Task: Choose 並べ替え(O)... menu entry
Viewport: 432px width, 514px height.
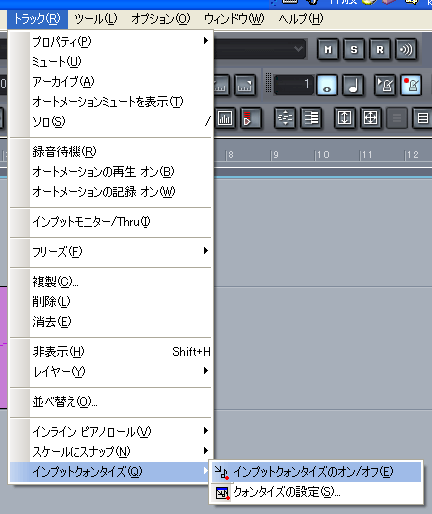Action: 111,402
